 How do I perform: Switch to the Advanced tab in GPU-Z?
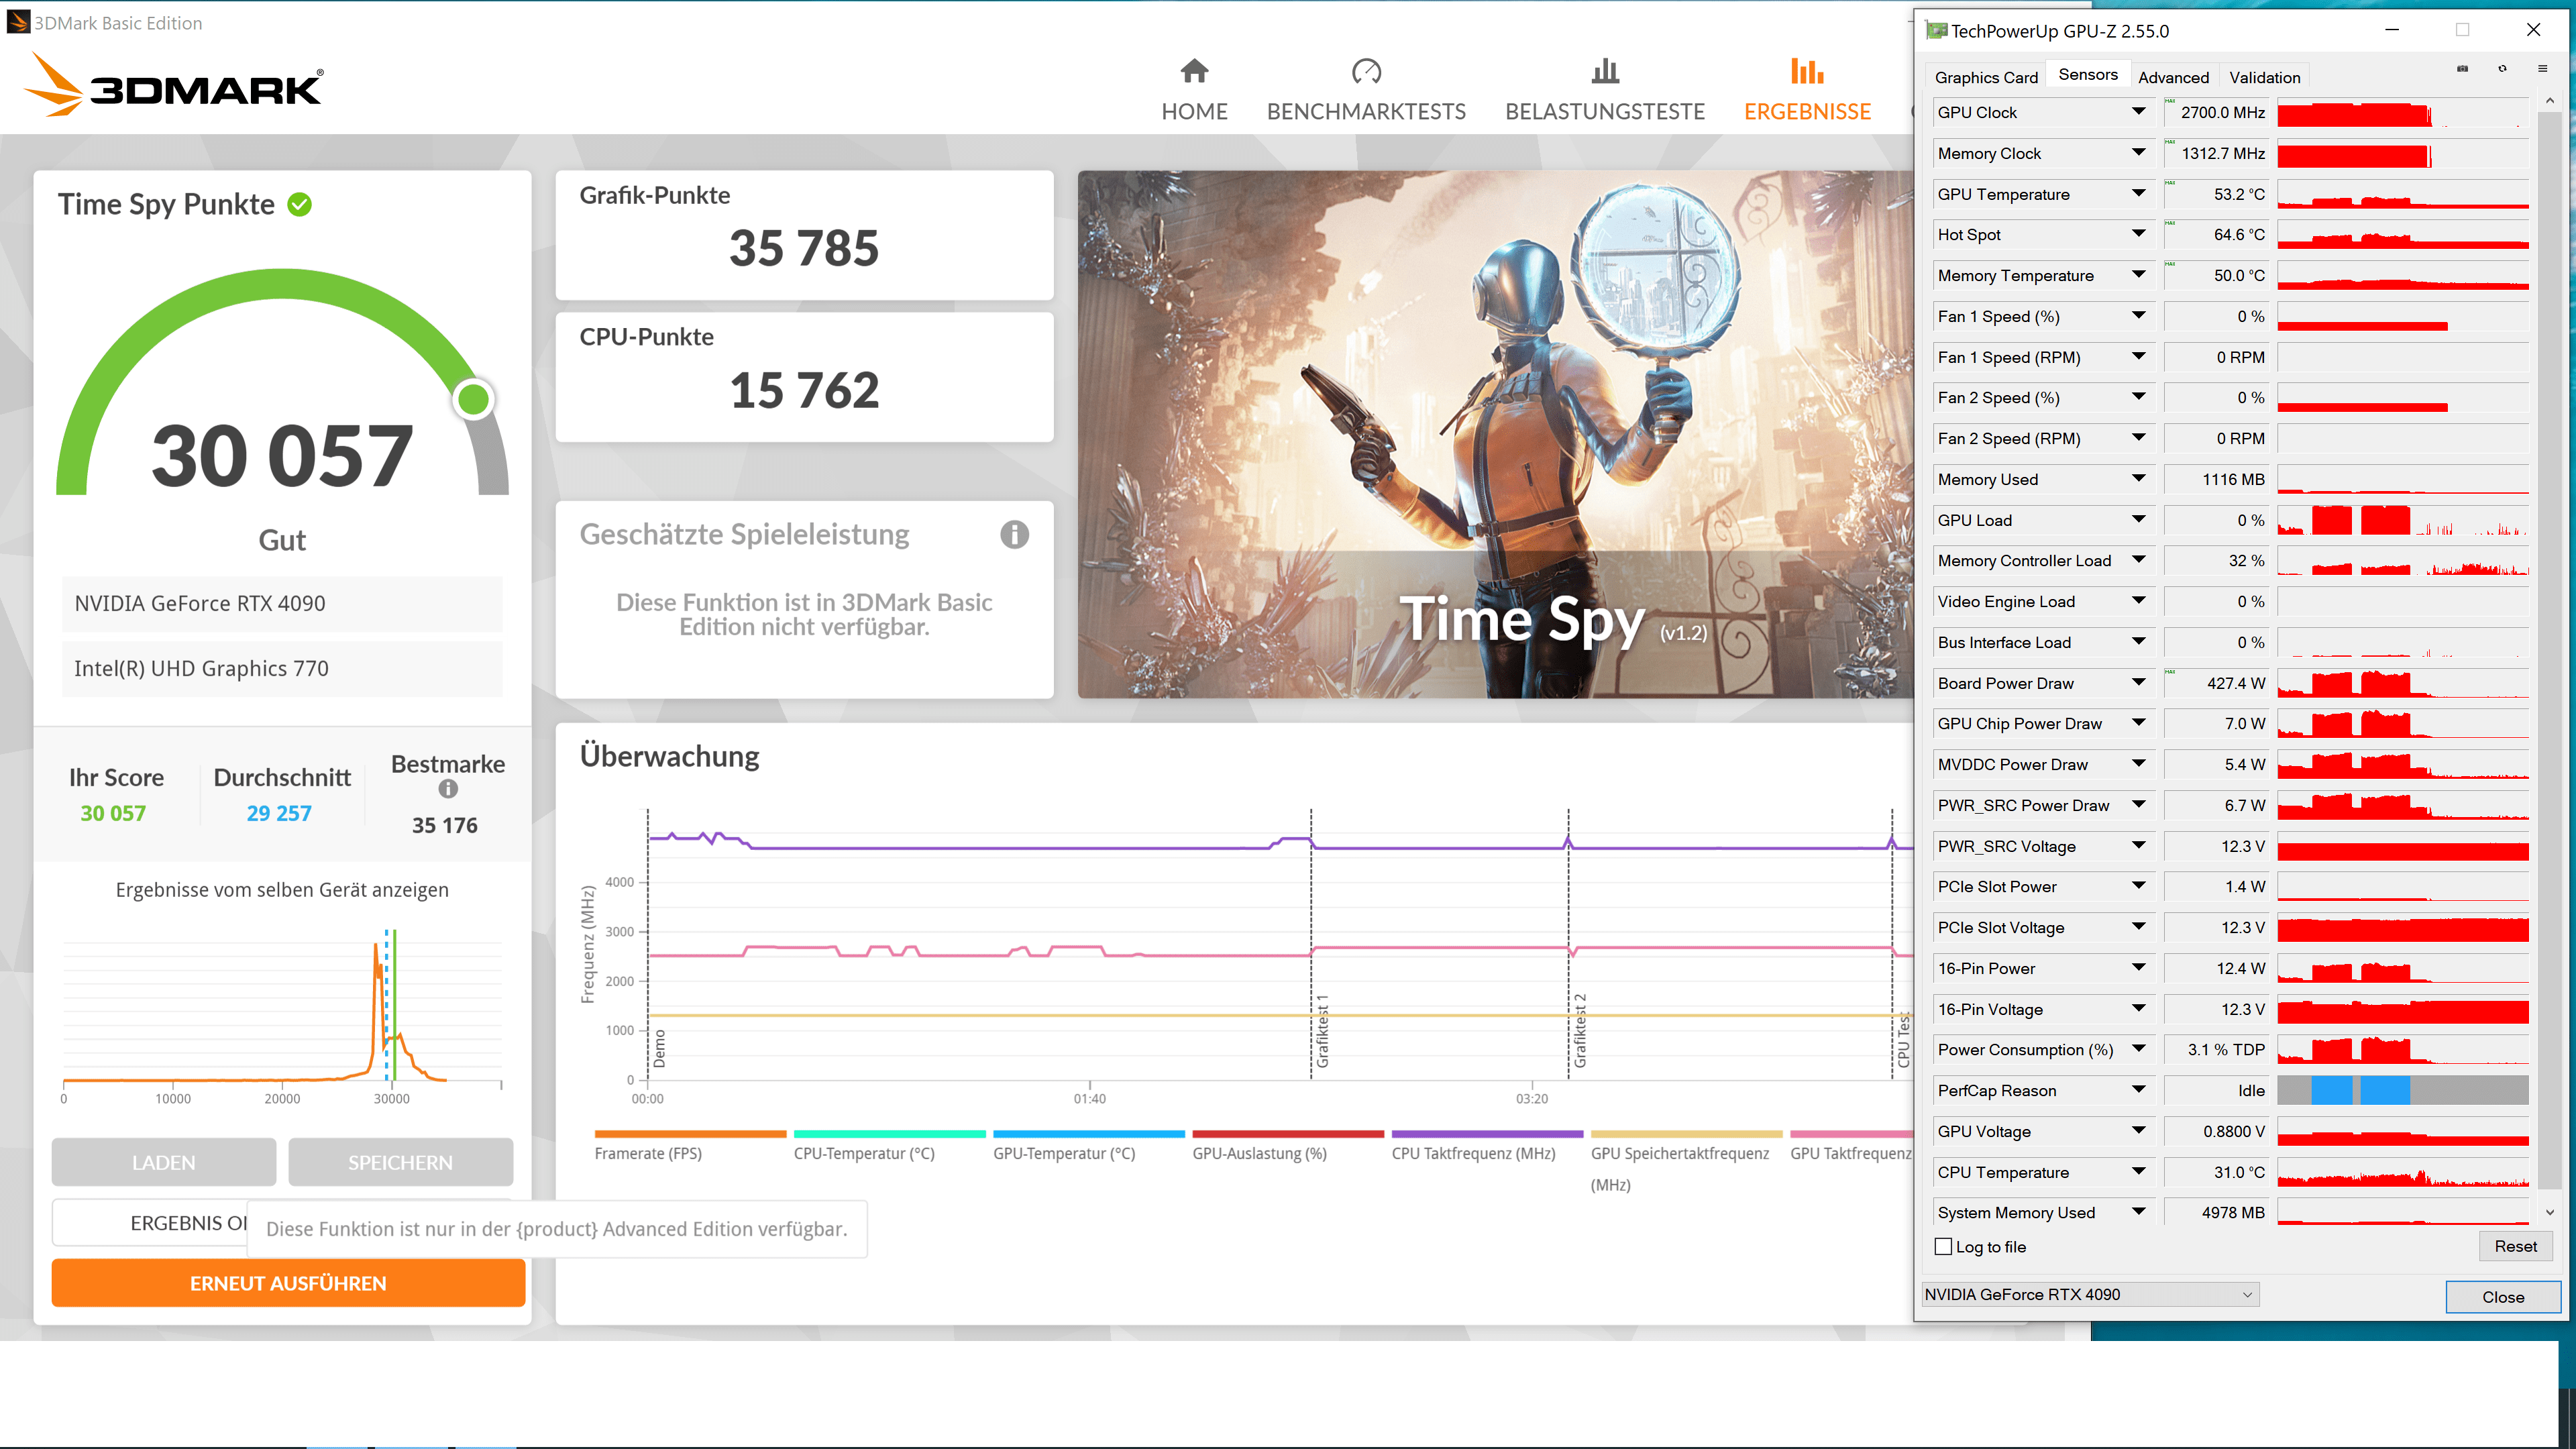point(2173,77)
